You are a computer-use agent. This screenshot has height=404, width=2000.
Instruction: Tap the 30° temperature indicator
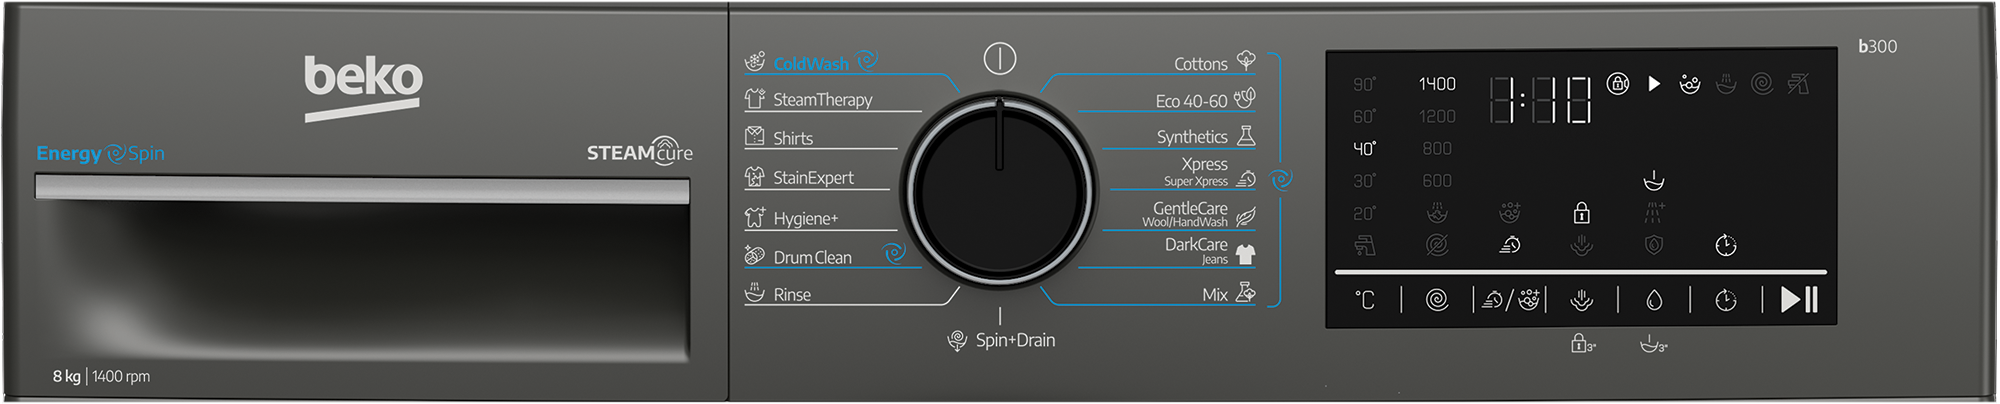click(1365, 181)
